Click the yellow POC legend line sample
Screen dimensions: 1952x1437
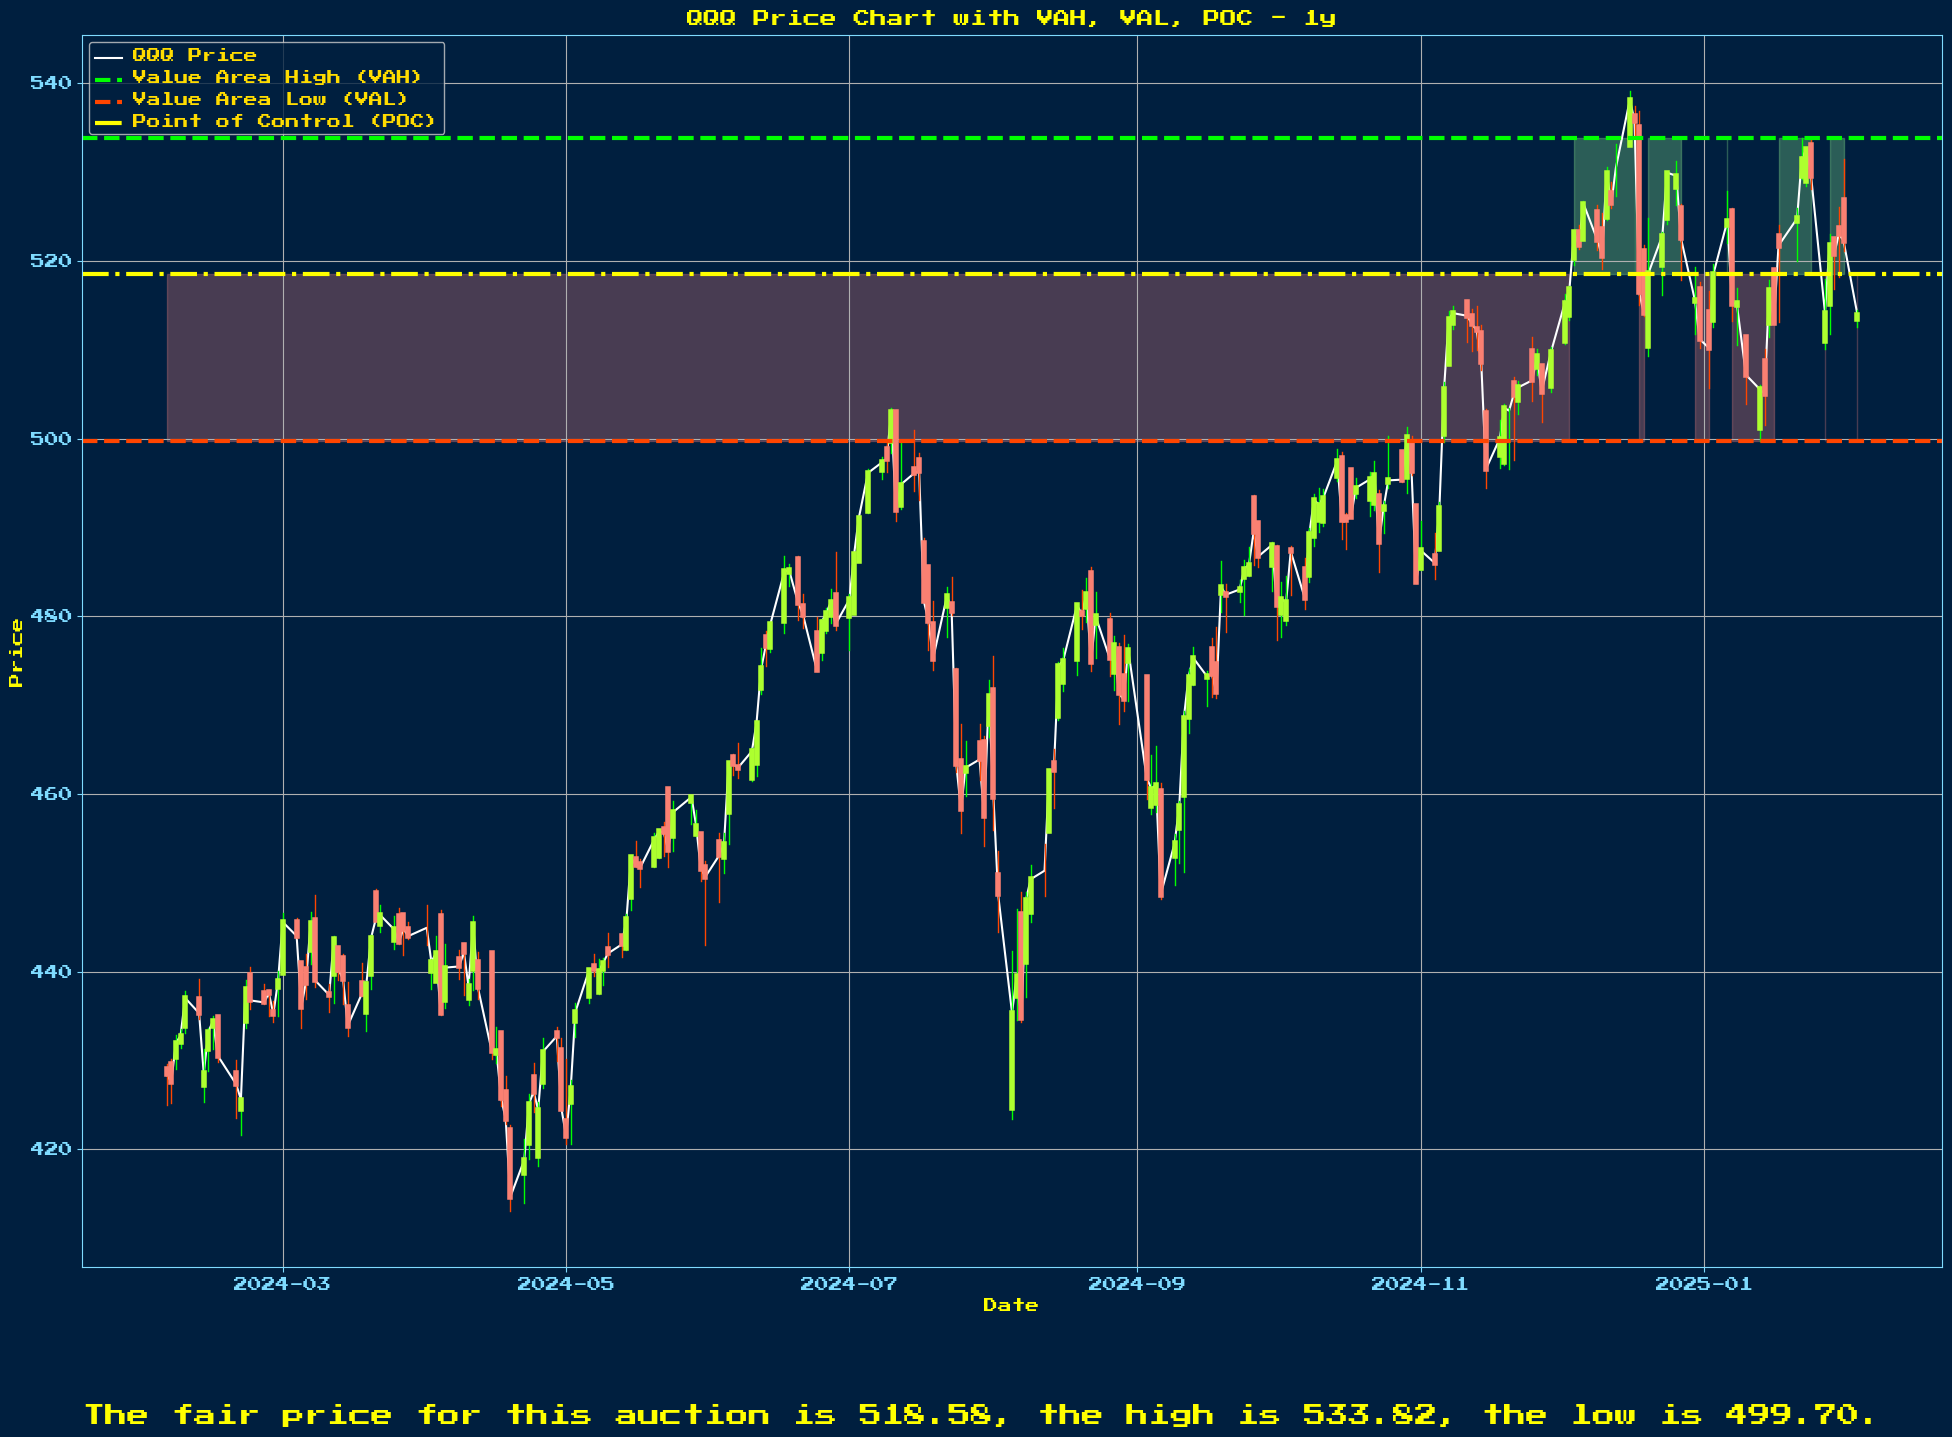pos(109,121)
